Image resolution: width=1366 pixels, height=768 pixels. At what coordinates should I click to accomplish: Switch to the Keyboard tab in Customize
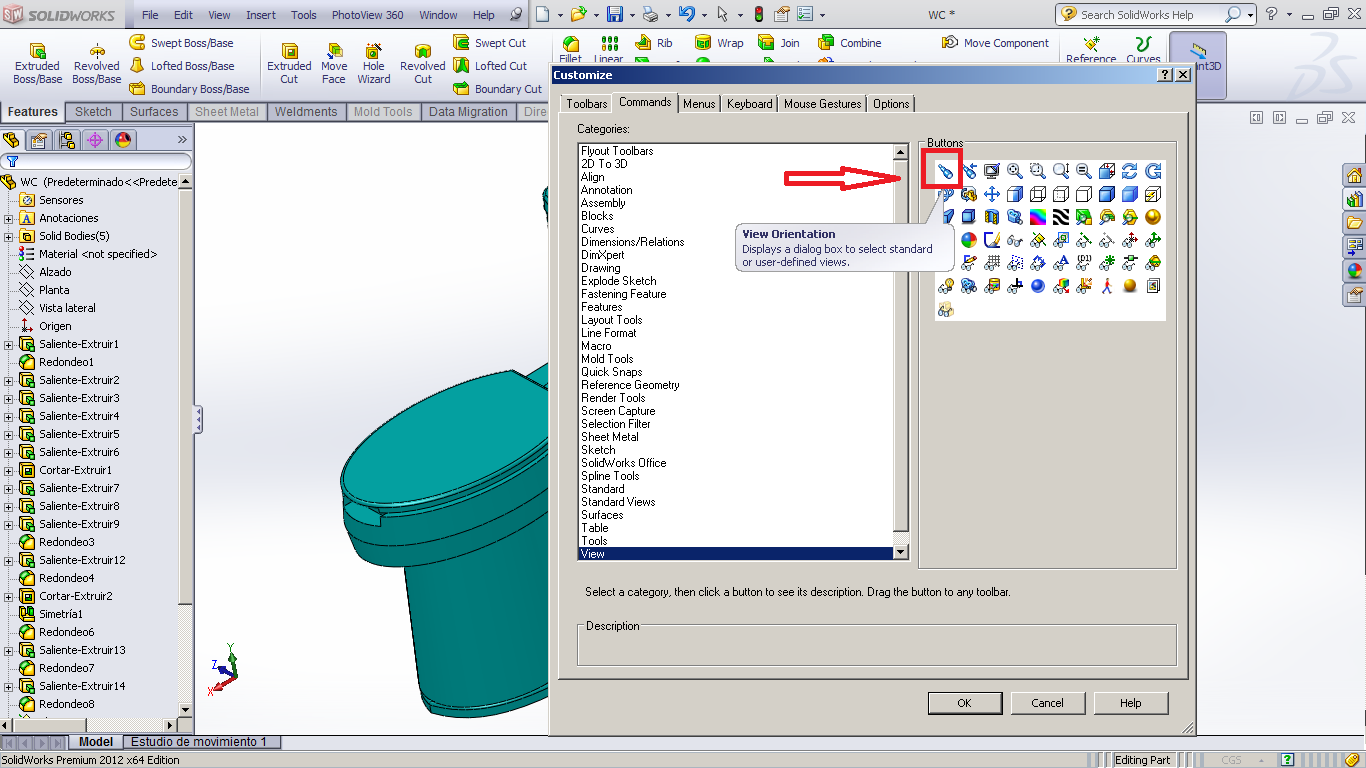pyautogui.click(x=749, y=103)
